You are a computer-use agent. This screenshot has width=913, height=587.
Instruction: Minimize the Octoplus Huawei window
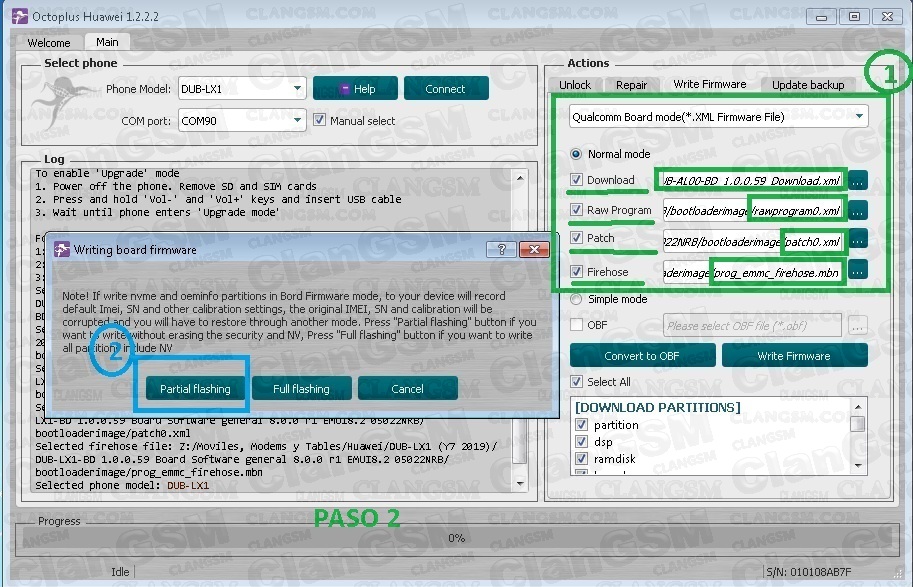pyautogui.click(x=821, y=17)
